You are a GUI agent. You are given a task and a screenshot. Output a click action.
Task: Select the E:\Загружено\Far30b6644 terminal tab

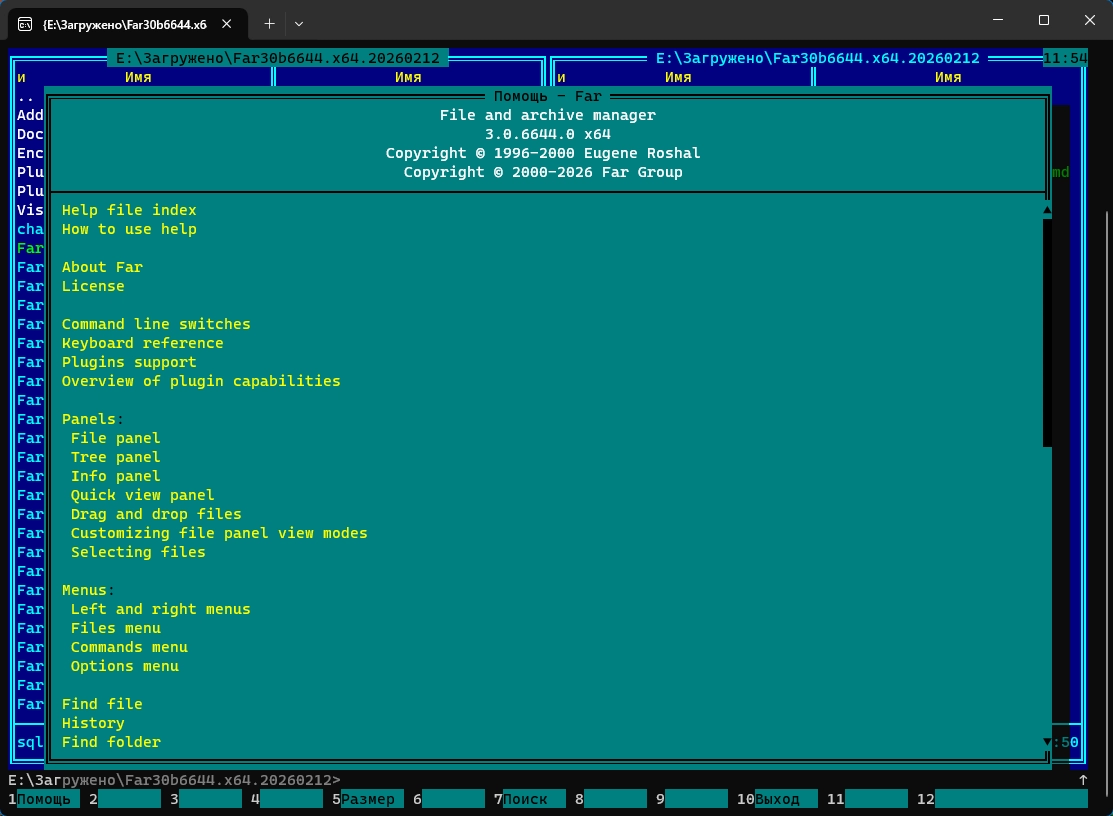tap(128, 23)
